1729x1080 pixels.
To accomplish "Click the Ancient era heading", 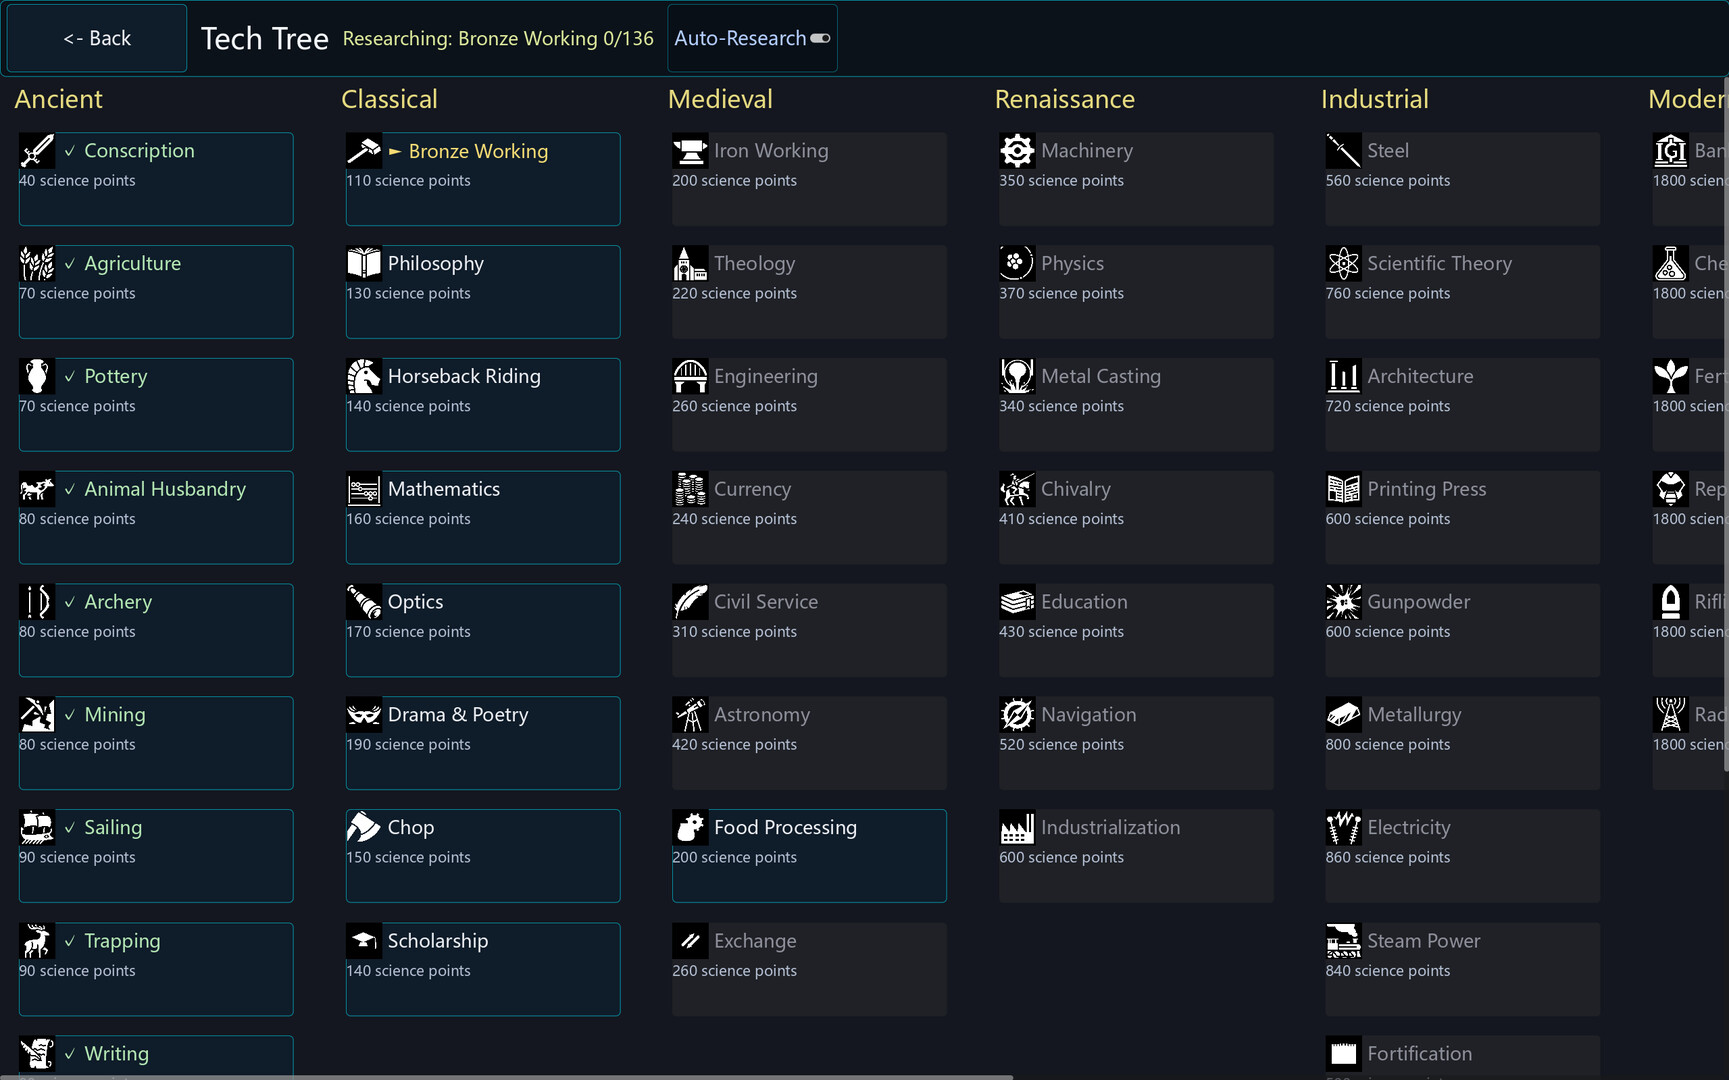I will click(58, 99).
